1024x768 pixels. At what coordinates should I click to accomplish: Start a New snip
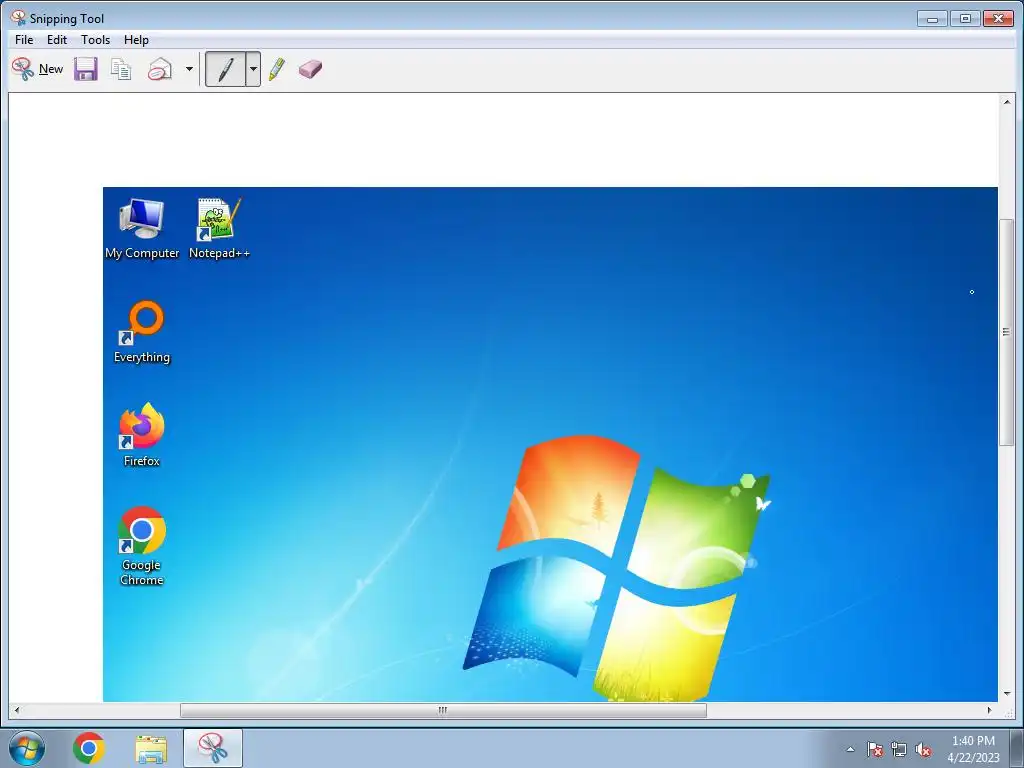[37, 69]
